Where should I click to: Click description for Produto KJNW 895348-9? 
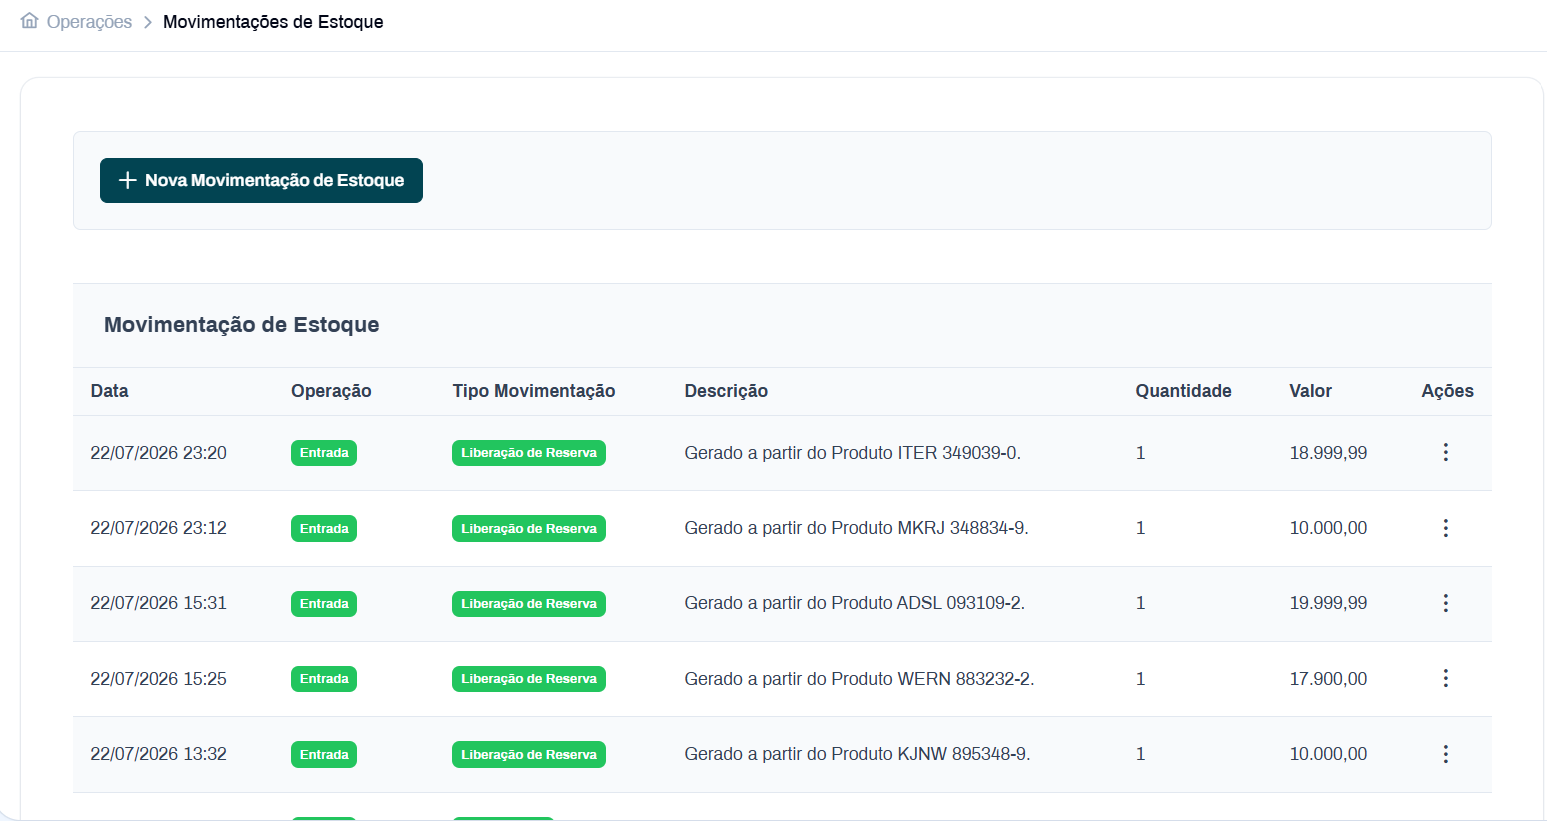pyautogui.click(x=857, y=754)
